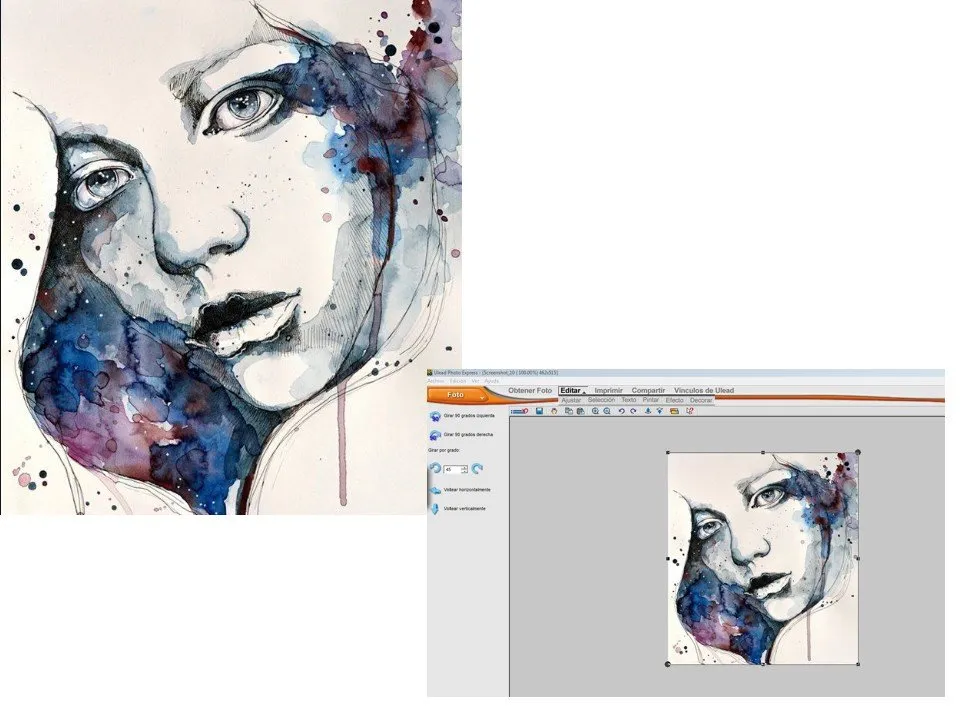Click the Zoom out magnifier icon
Screen dimensions: 960x720
pyautogui.click(x=607, y=411)
